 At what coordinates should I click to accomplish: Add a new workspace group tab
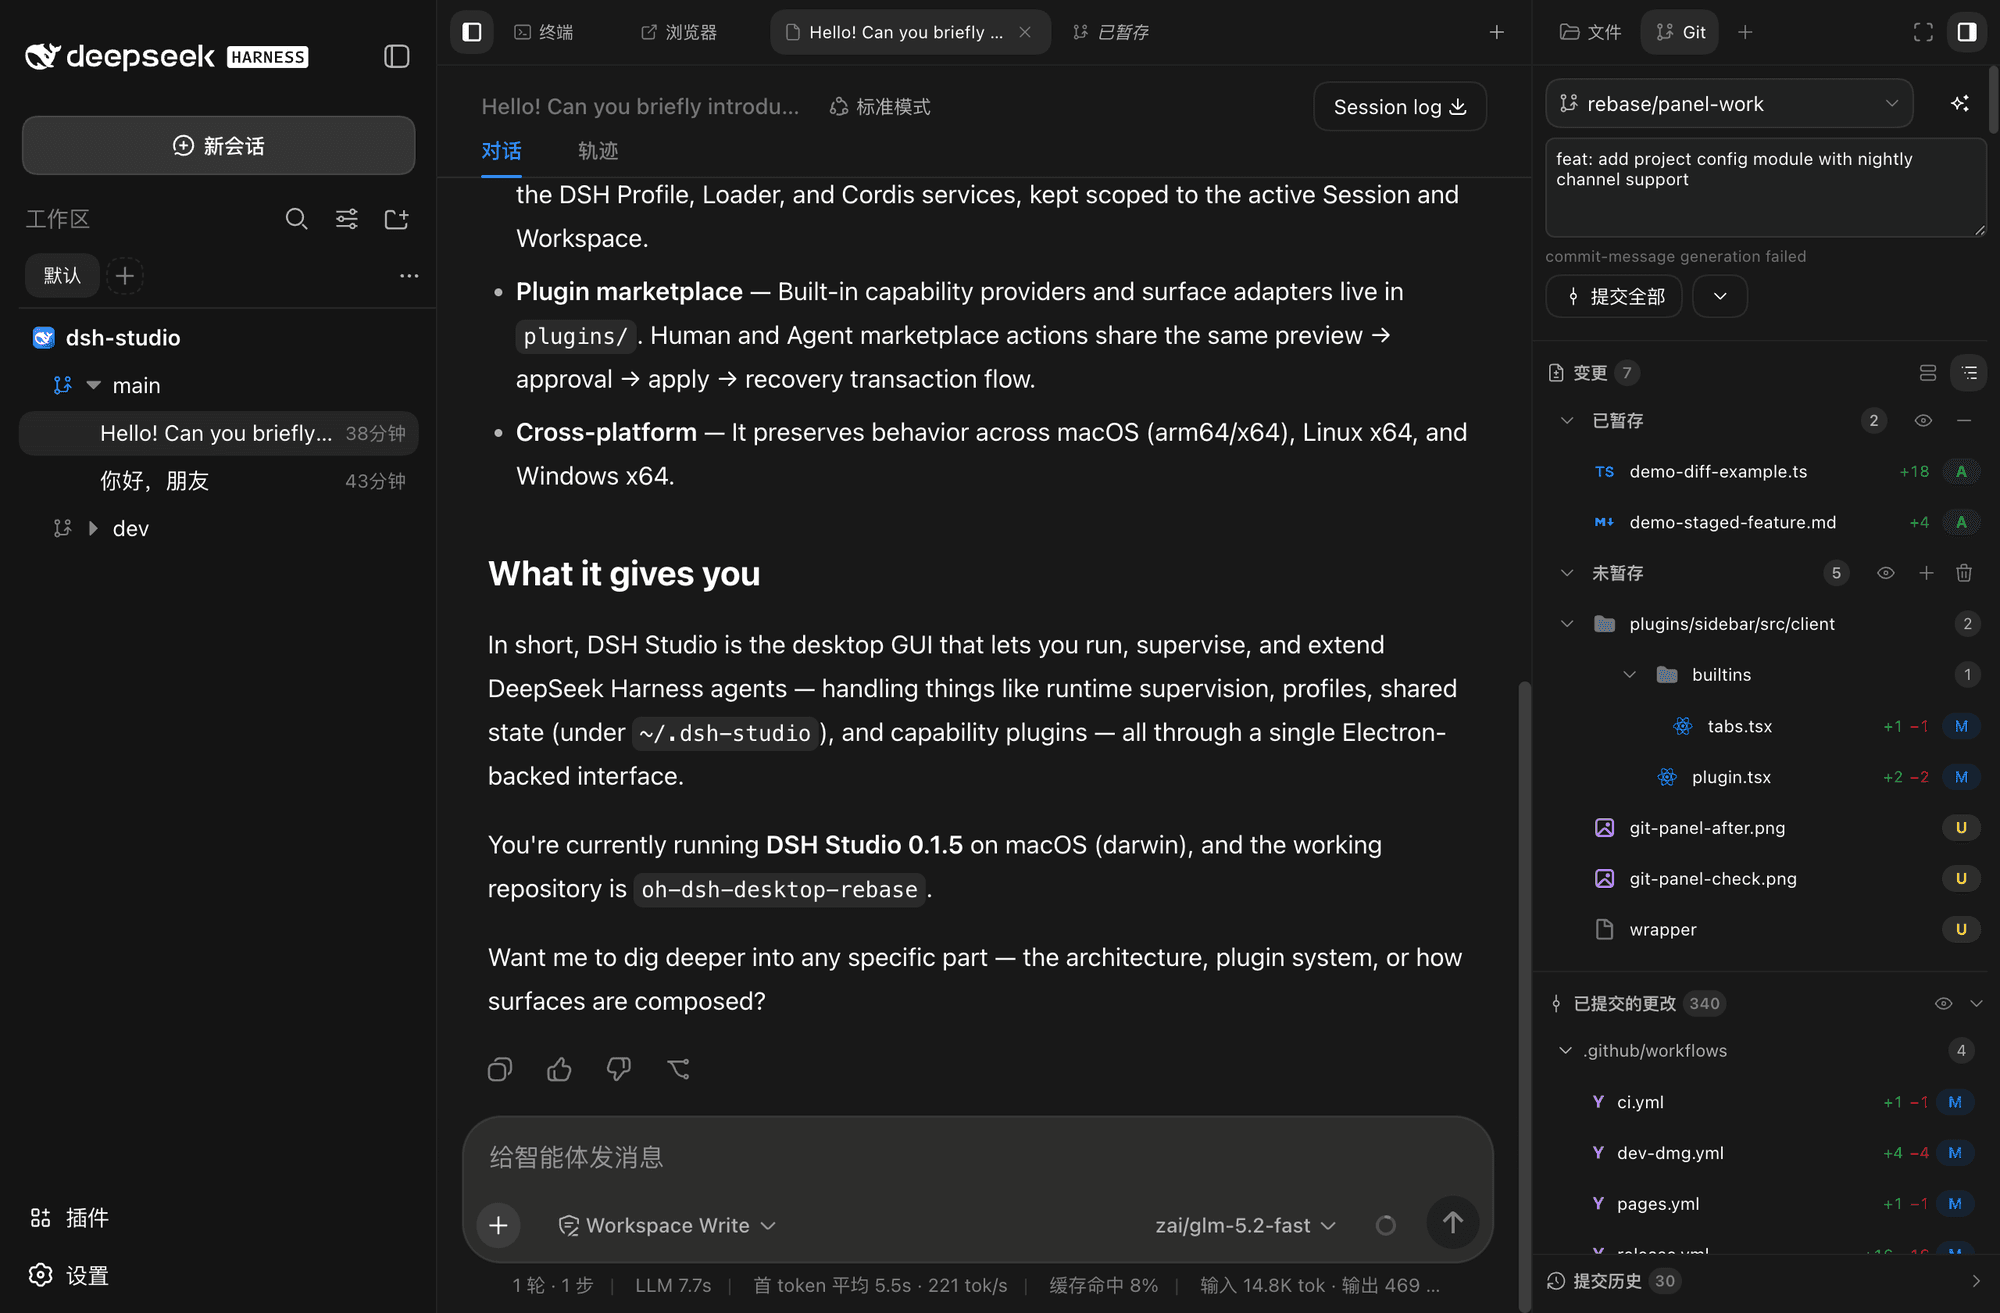click(x=125, y=276)
